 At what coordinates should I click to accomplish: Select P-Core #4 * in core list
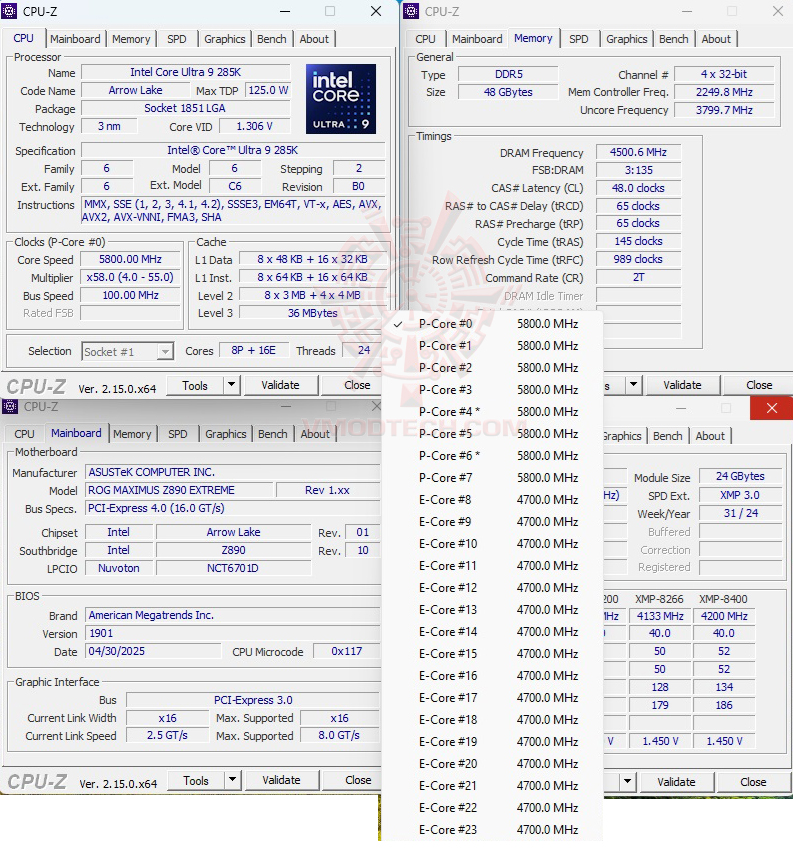pyautogui.click(x=493, y=412)
